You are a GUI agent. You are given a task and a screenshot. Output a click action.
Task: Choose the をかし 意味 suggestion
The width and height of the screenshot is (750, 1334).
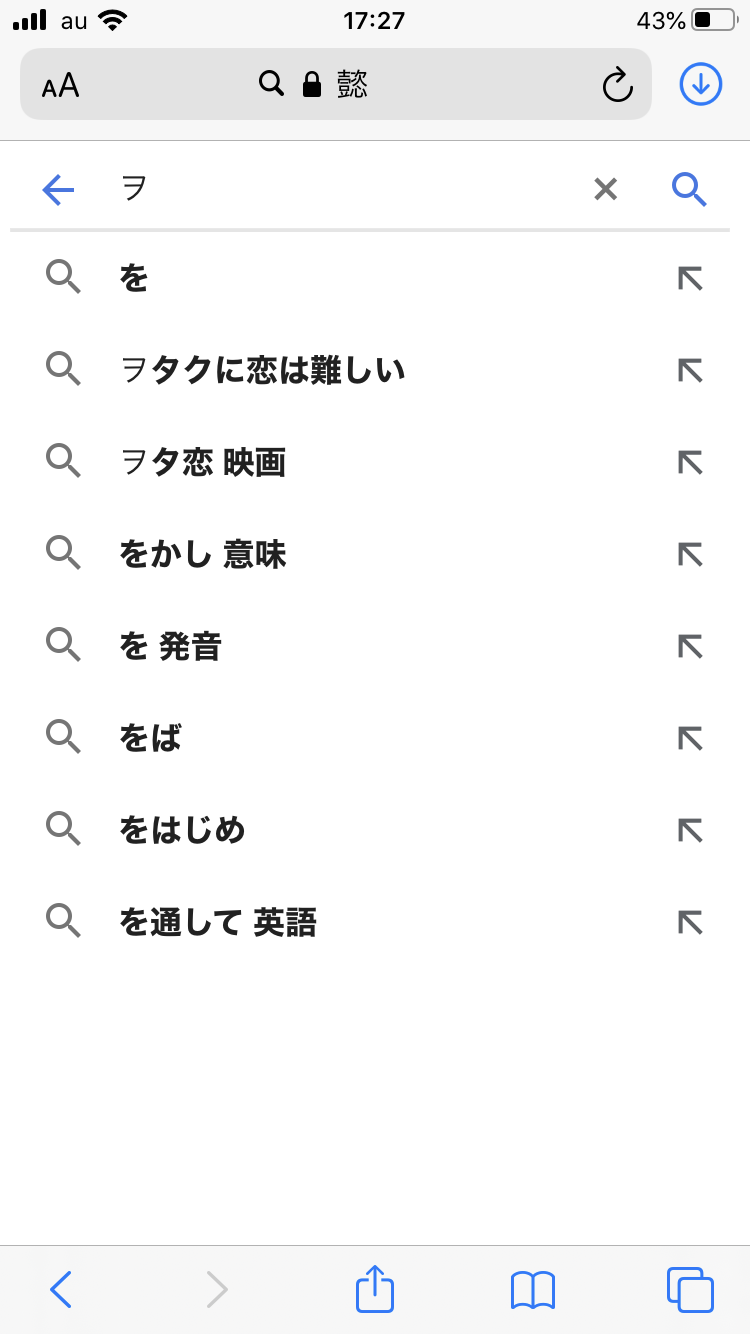pyautogui.click(x=202, y=554)
